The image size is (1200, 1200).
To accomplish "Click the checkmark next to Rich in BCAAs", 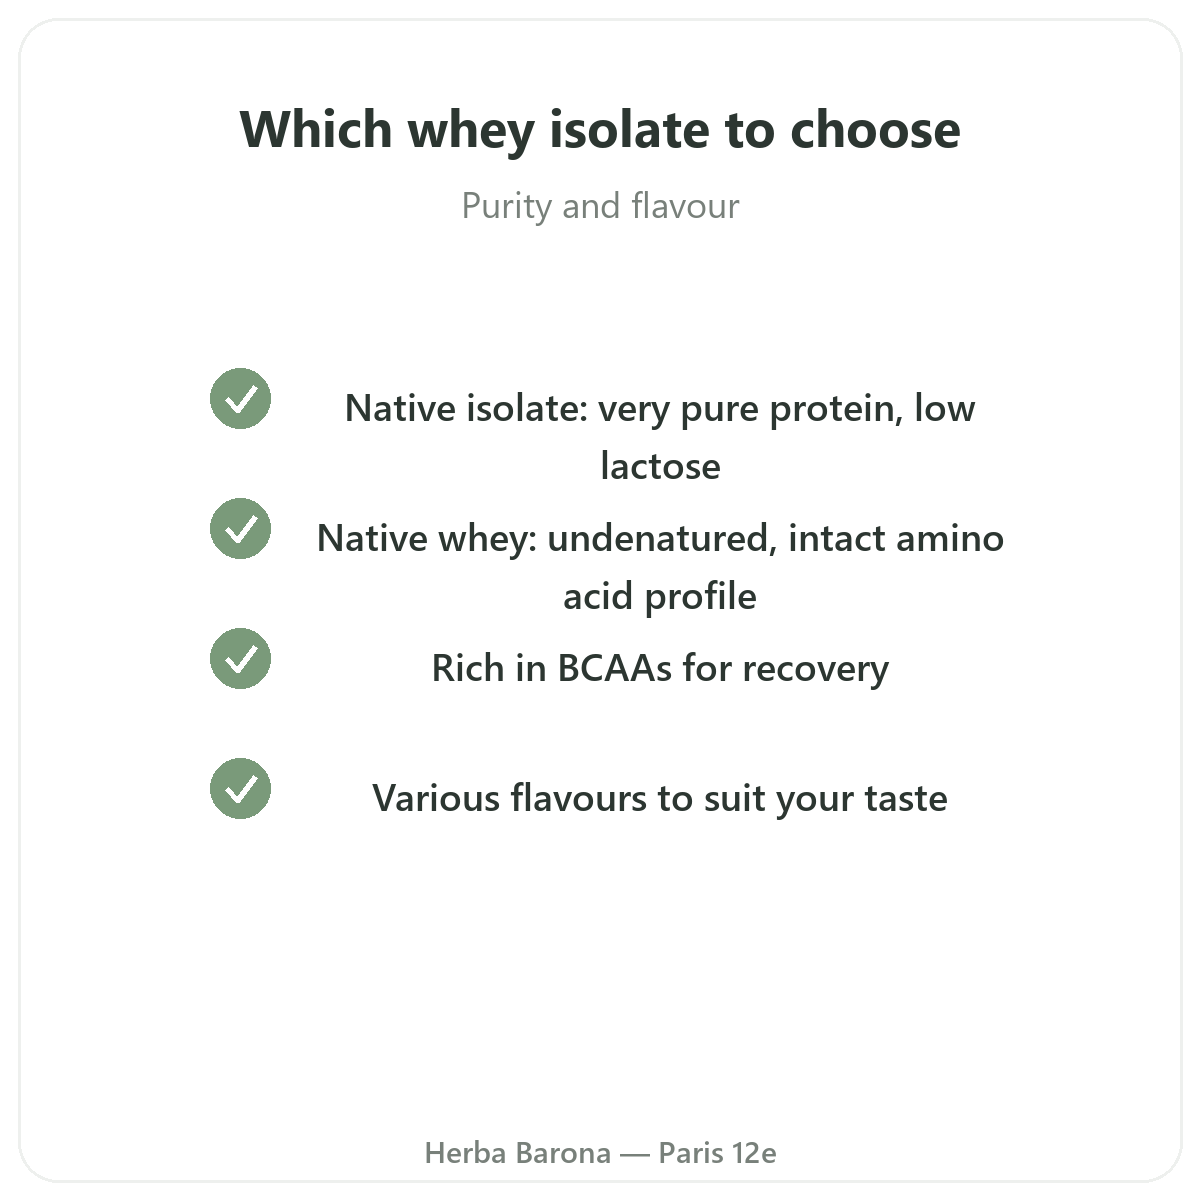I will pos(240,658).
